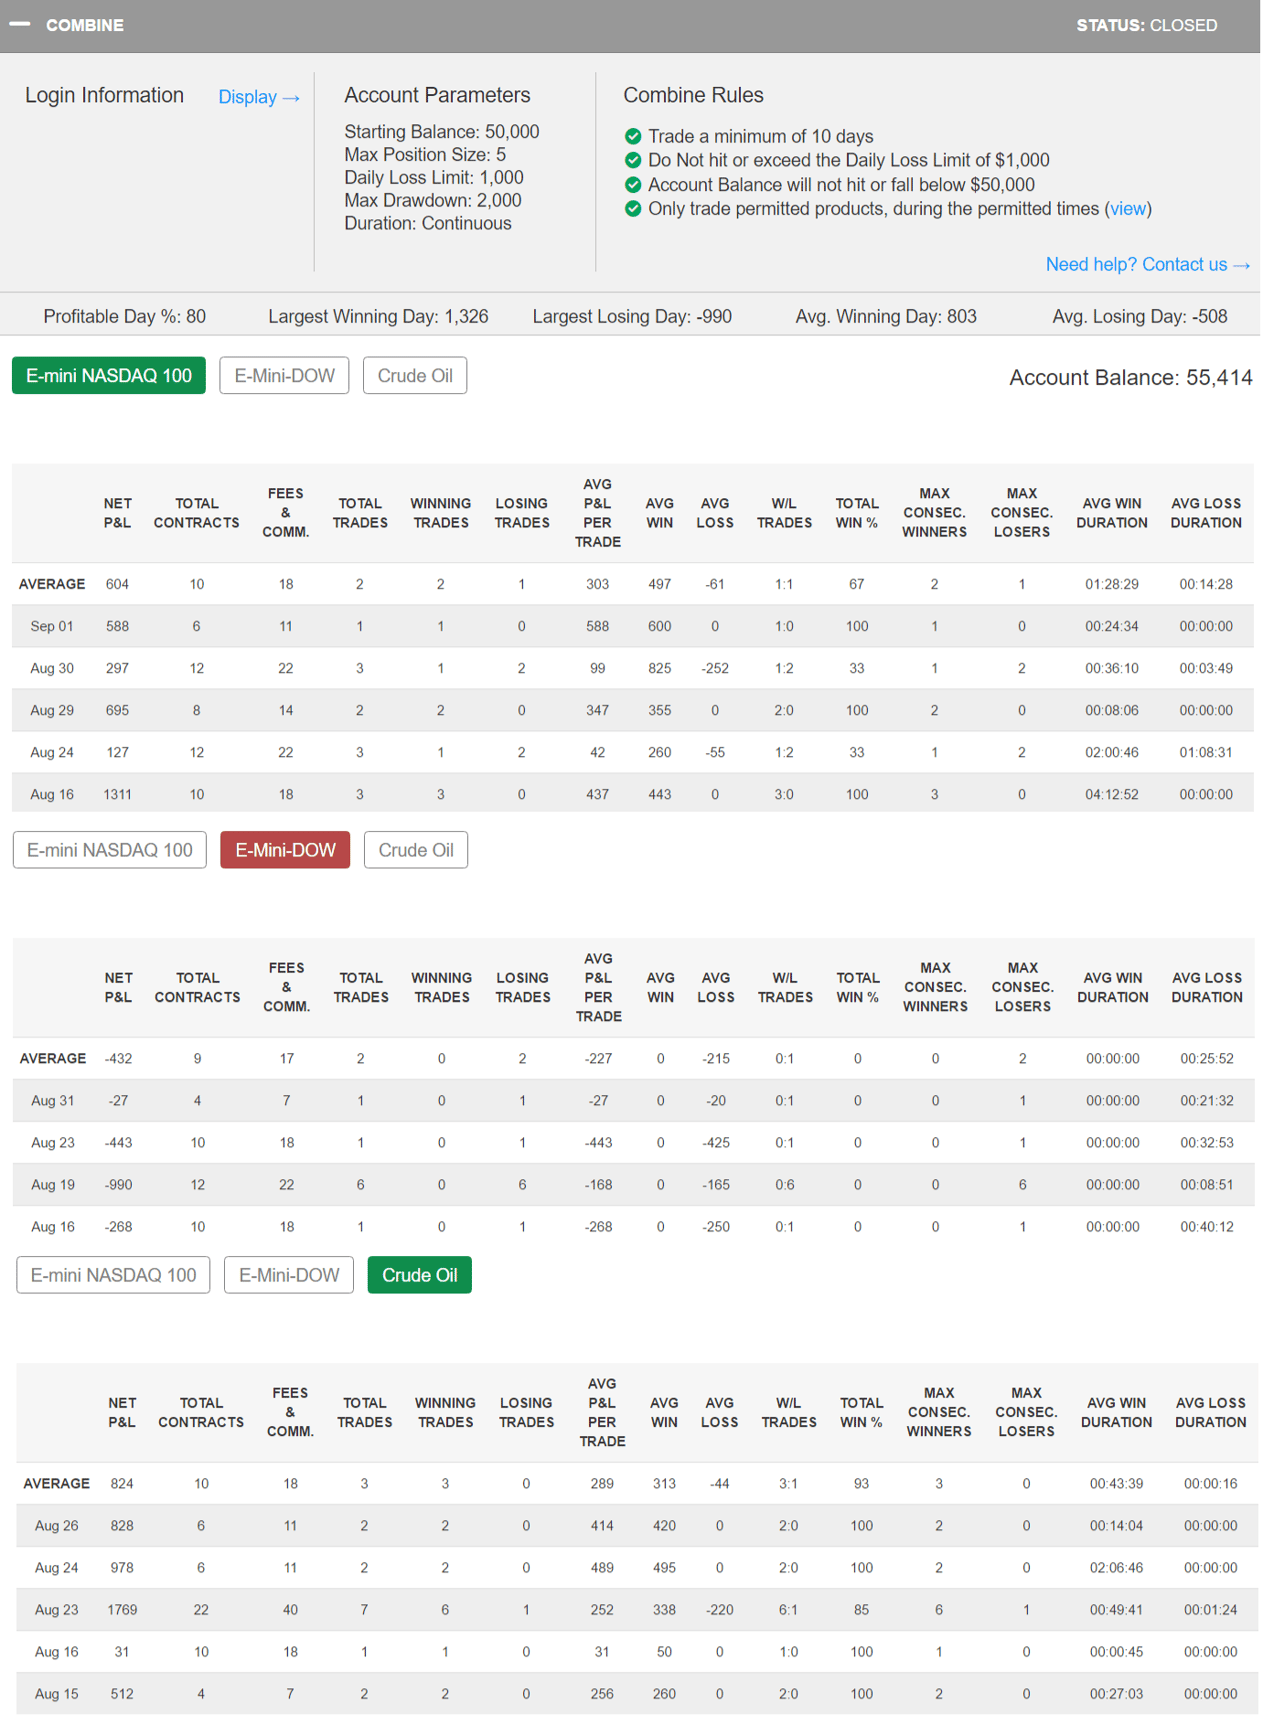Viewport: 1263px width, 1735px height.
Task: Select Crude Oil tab in the first tab row
Action: (x=415, y=376)
